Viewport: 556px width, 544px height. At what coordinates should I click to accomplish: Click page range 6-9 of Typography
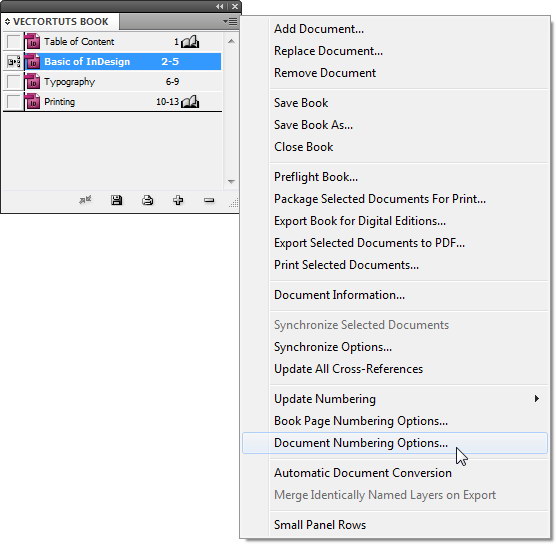click(172, 82)
